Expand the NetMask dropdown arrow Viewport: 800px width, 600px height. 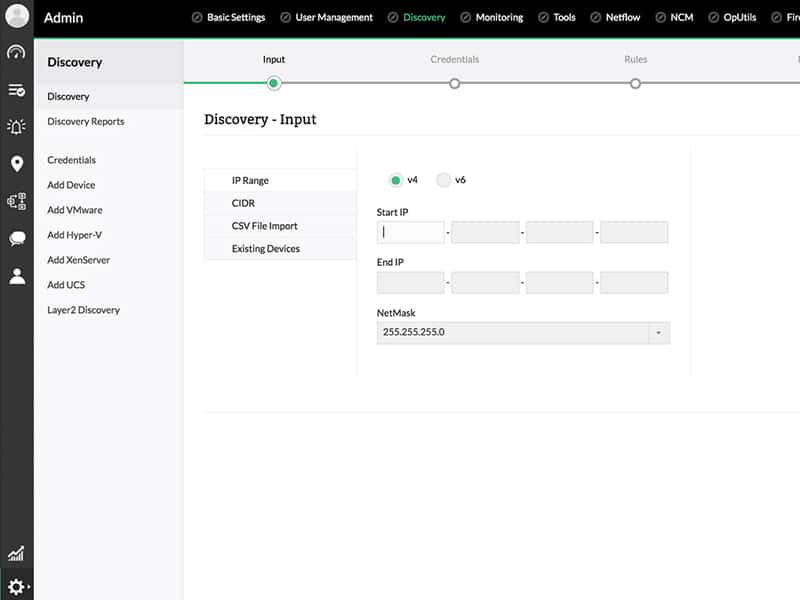point(658,332)
